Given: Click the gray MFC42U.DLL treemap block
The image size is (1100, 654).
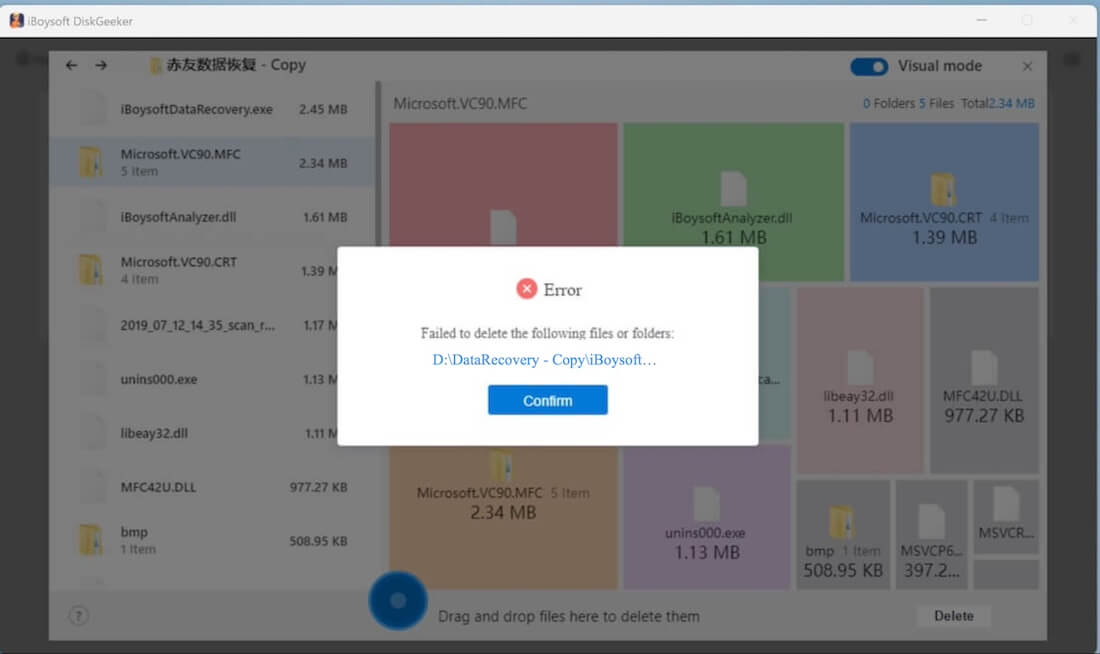Looking at the screenshot, I should 984,380.
